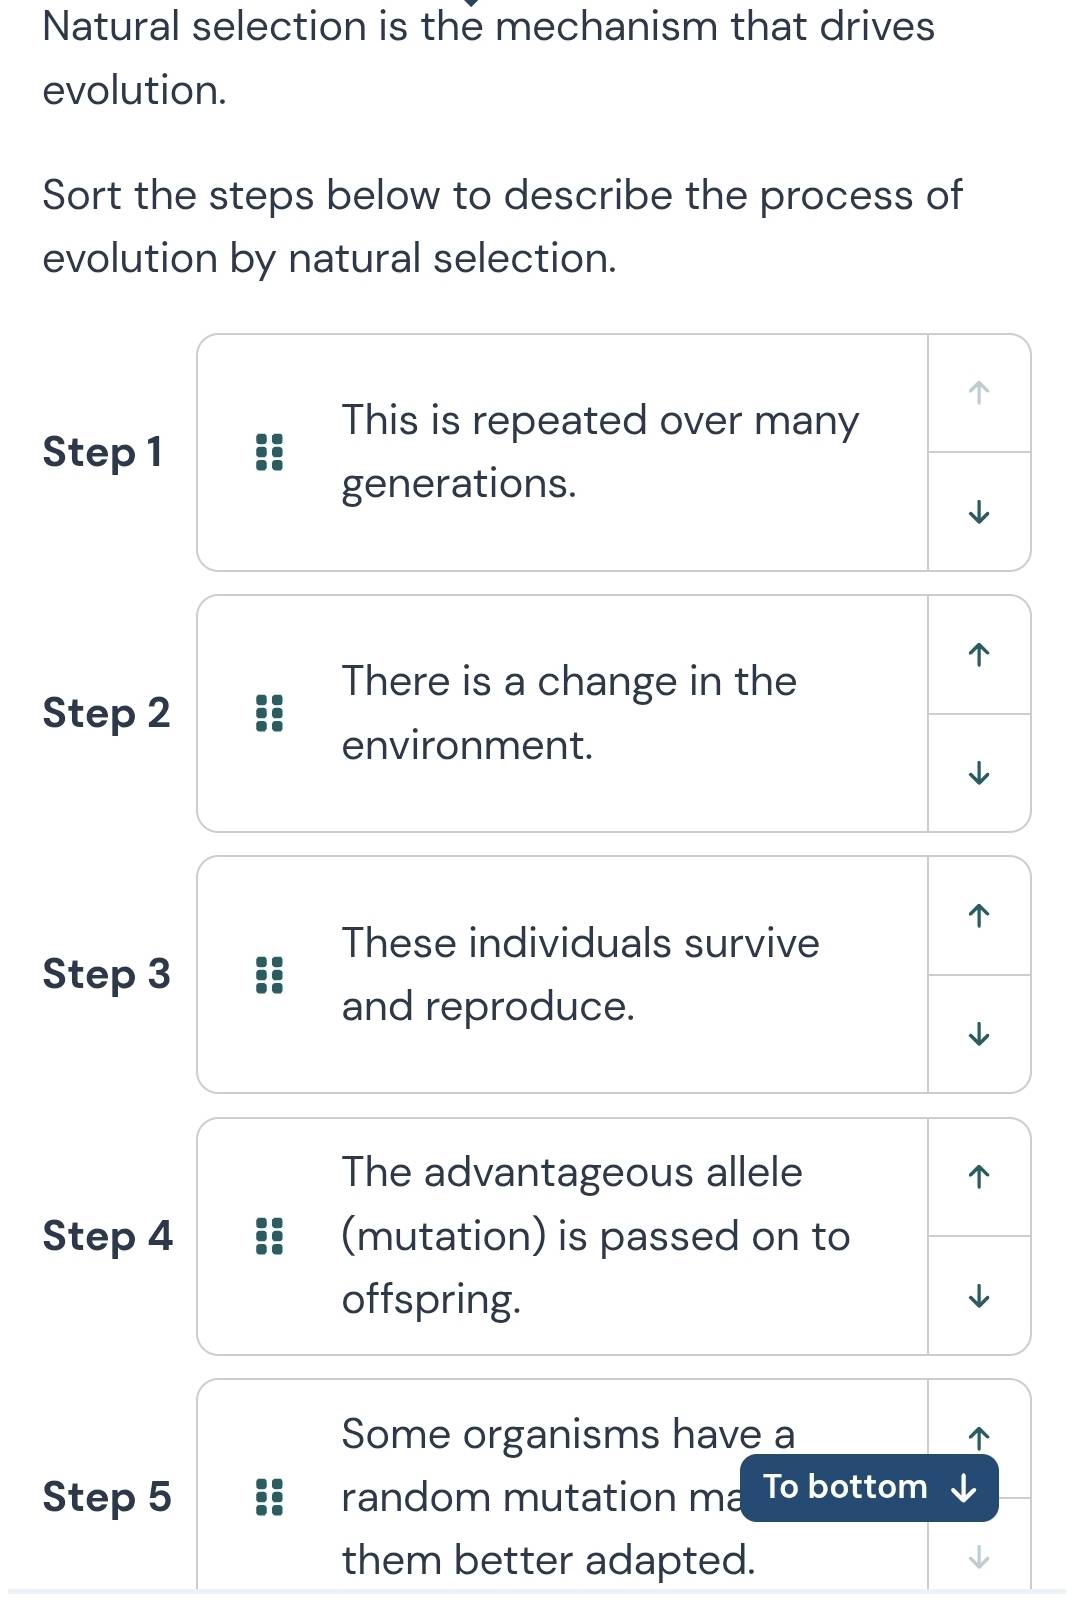Click the 'To bottom' button
Viewport: 1073px width, 1612px height.
click(869, 1488)
